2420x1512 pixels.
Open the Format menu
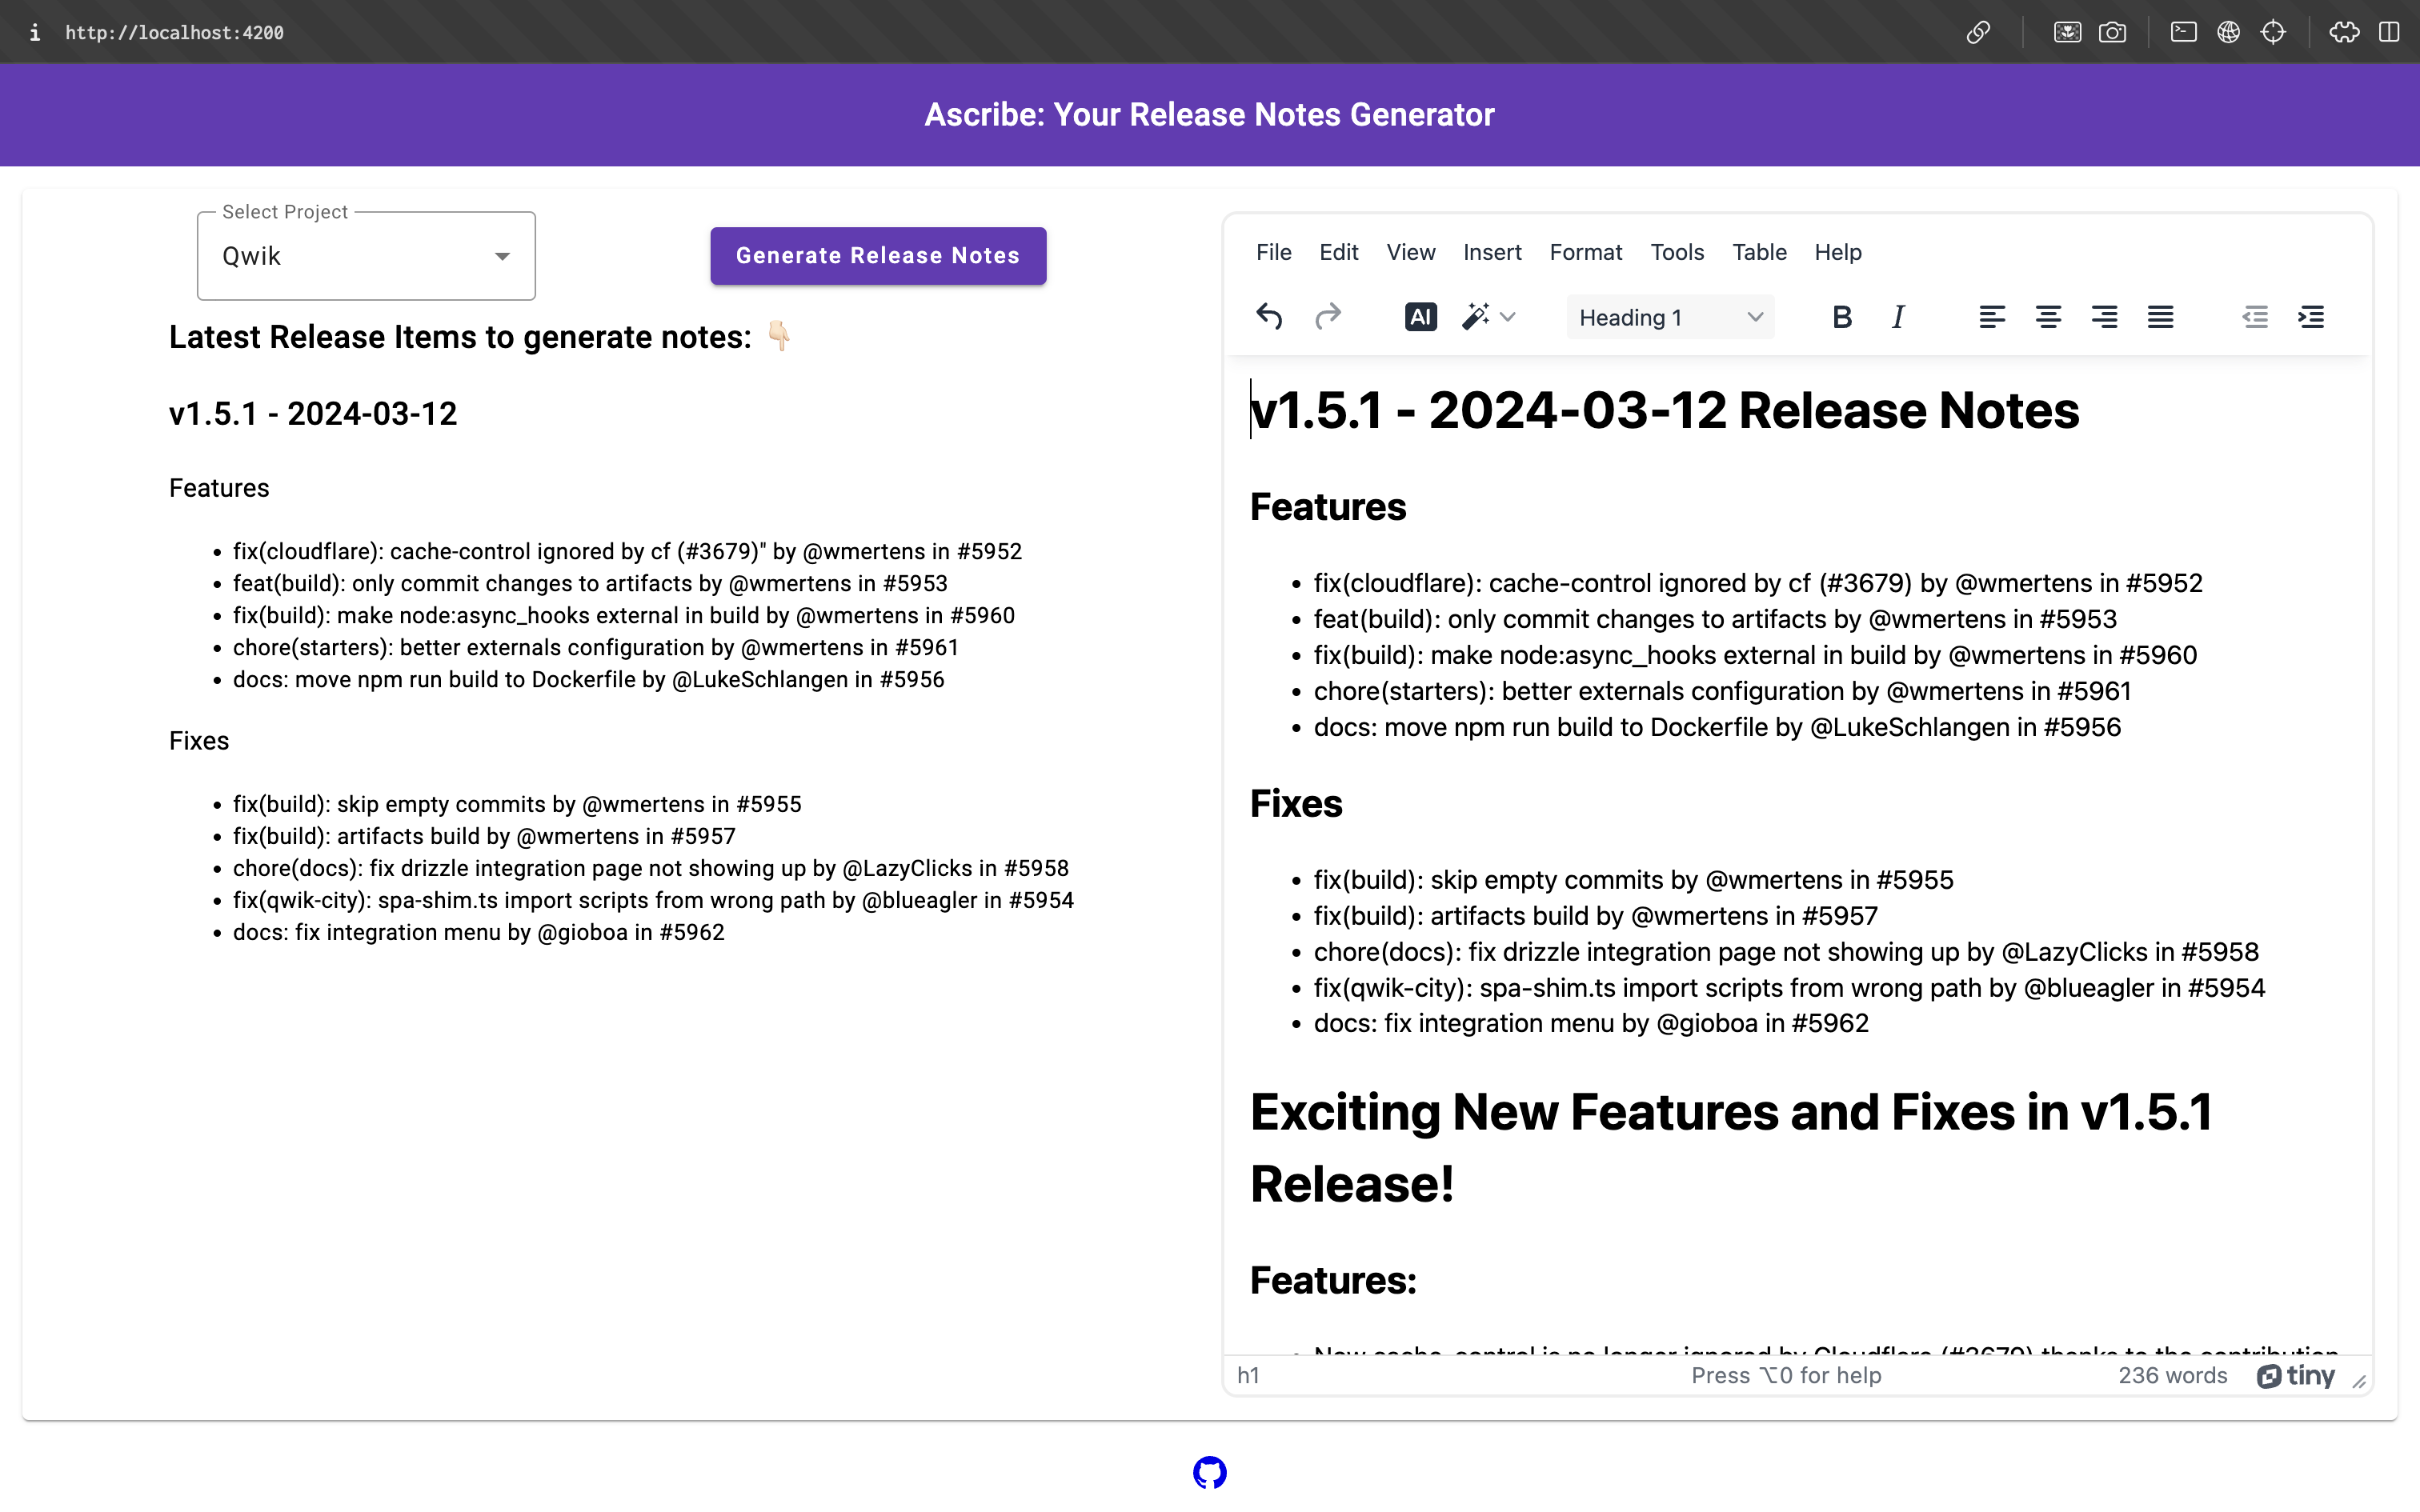1585,252
